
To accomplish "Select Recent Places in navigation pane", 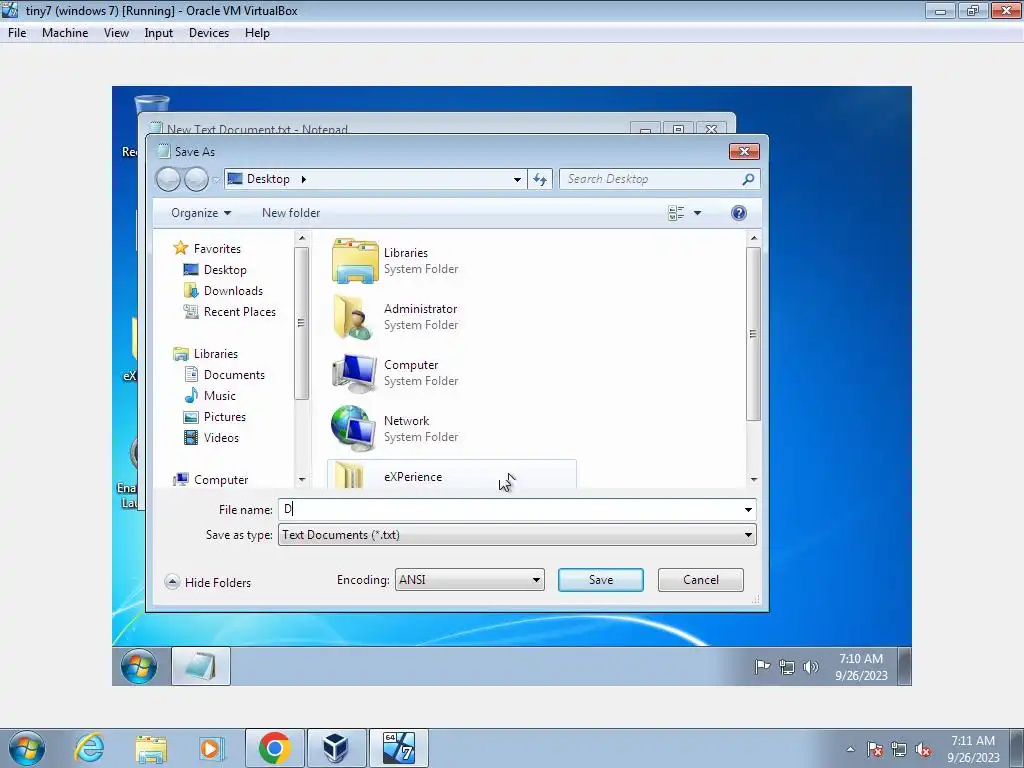I will pos(240,312).
